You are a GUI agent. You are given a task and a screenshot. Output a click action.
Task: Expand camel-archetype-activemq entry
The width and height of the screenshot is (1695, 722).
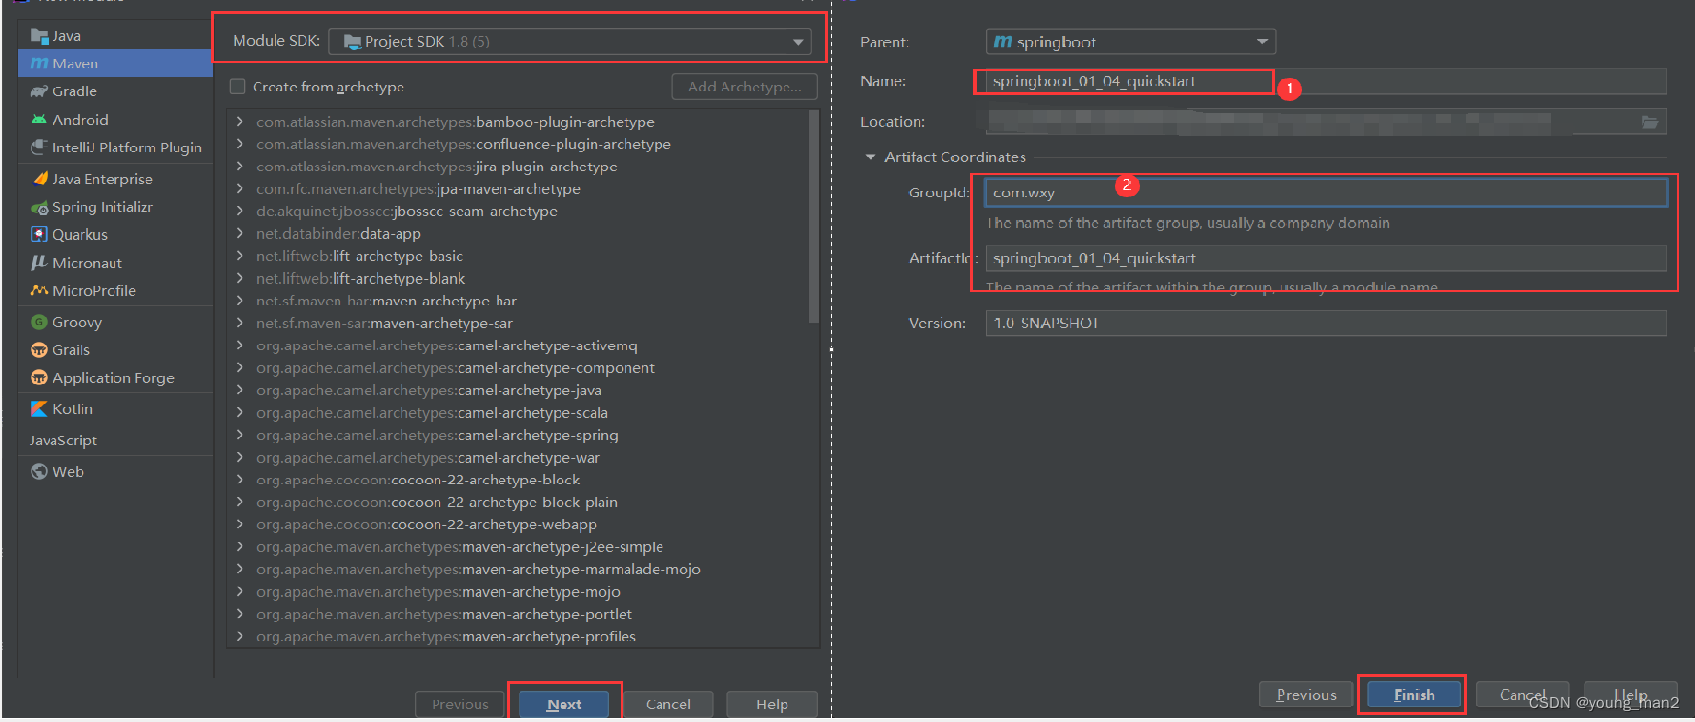[240, 346]
